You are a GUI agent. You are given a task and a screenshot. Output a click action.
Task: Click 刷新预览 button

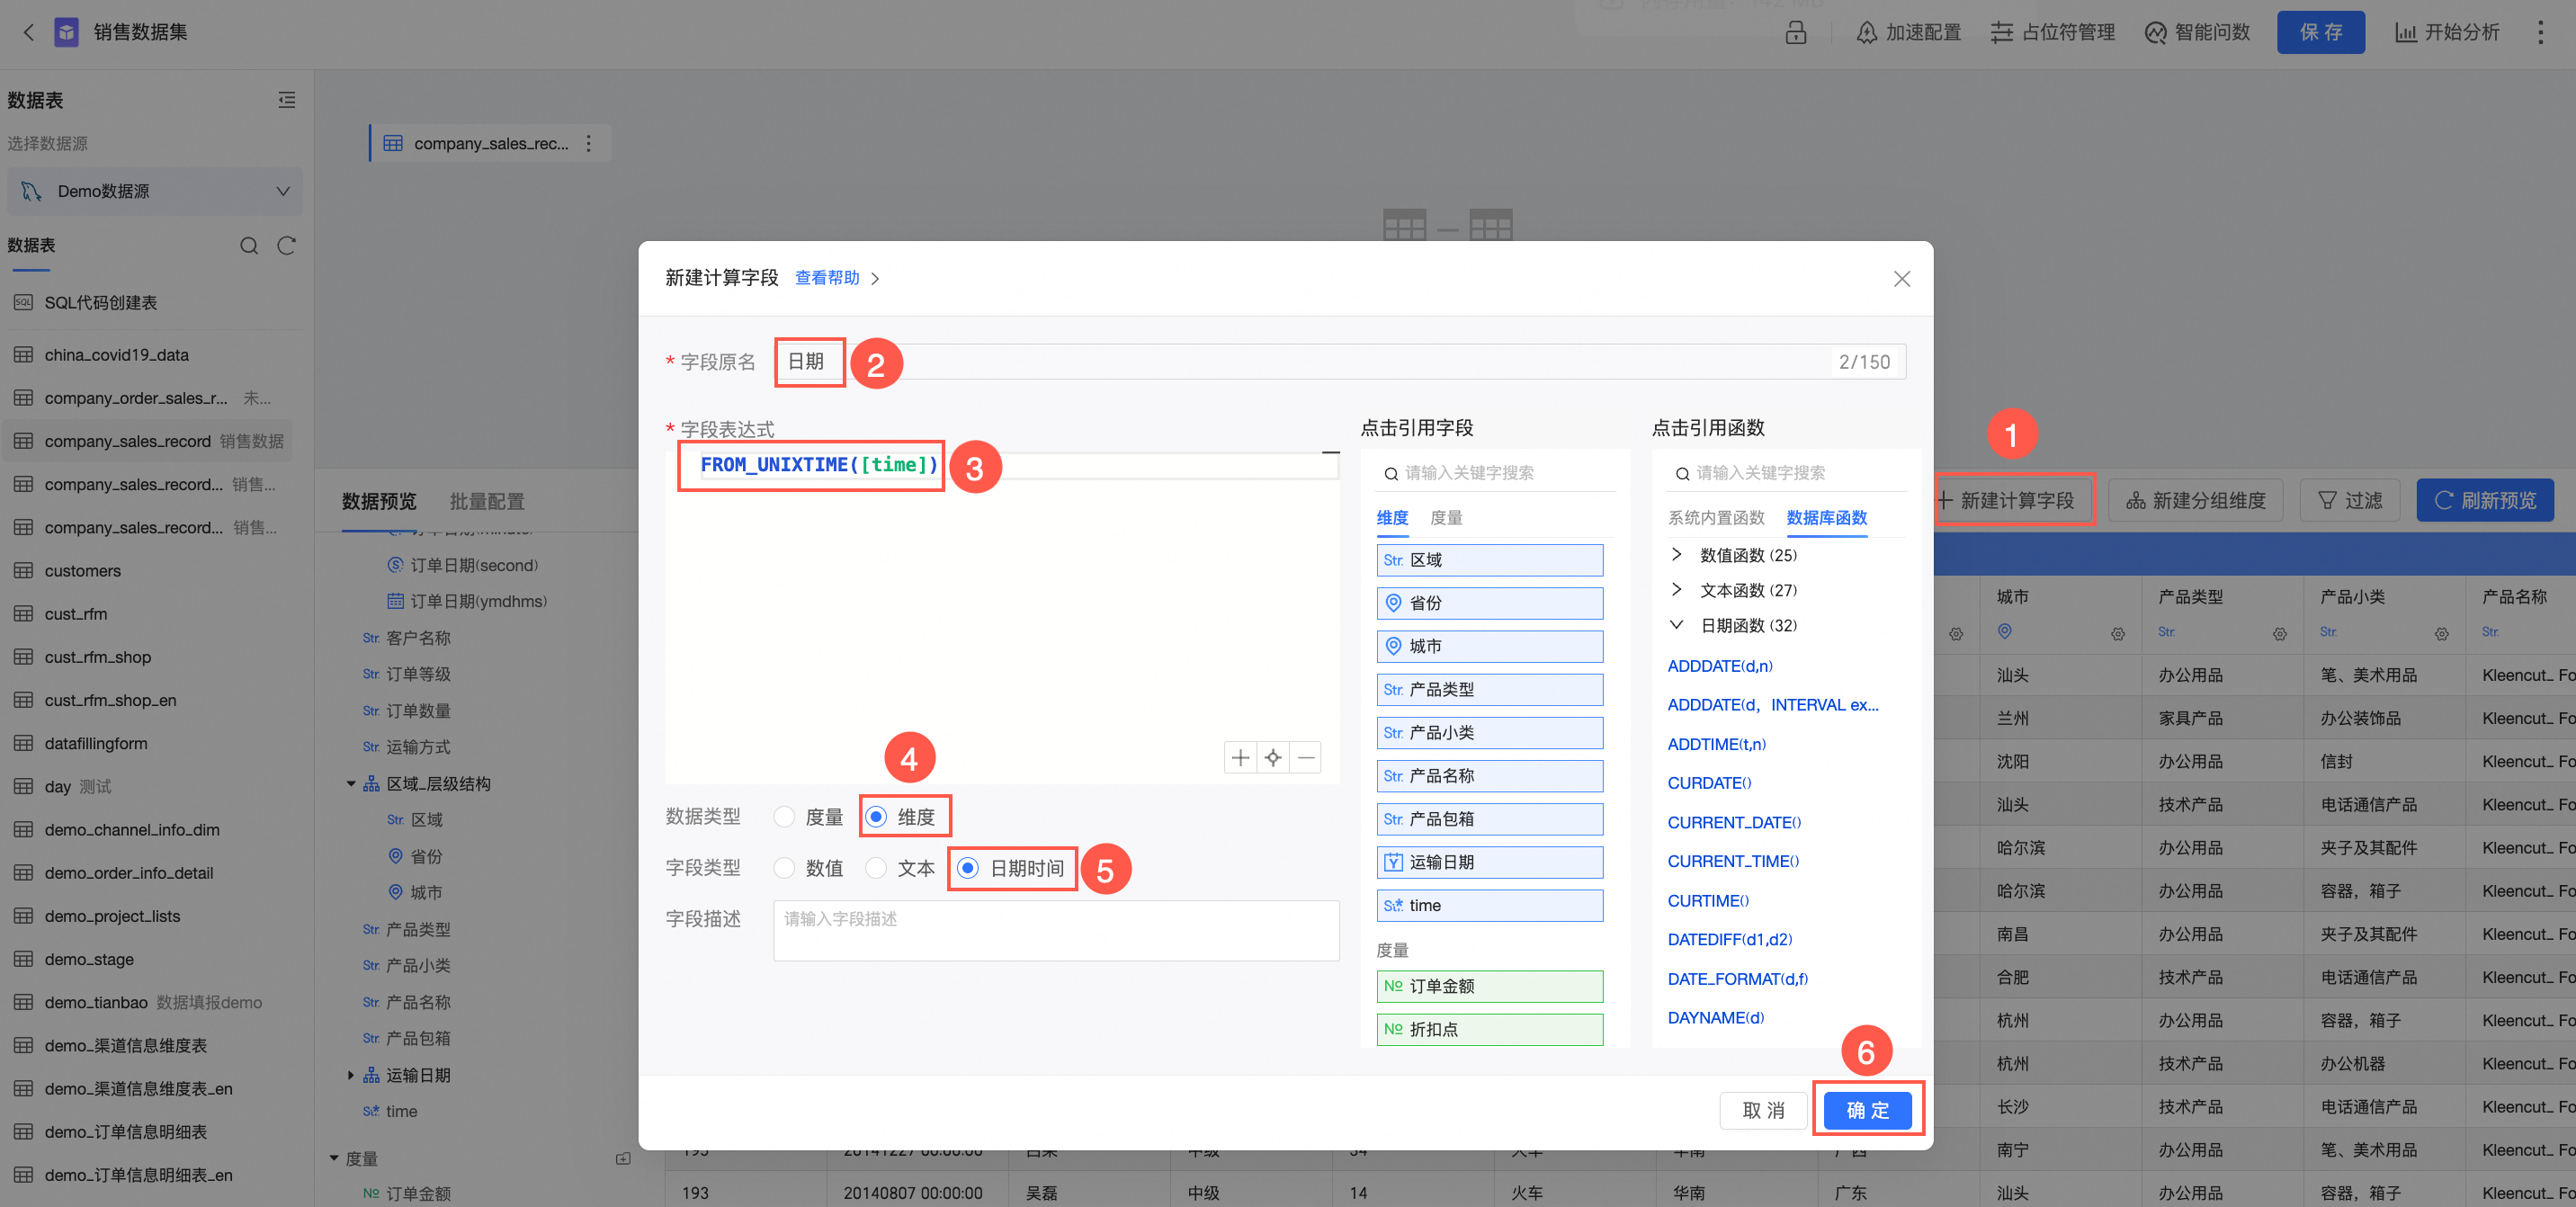(x=2484, y=500)
